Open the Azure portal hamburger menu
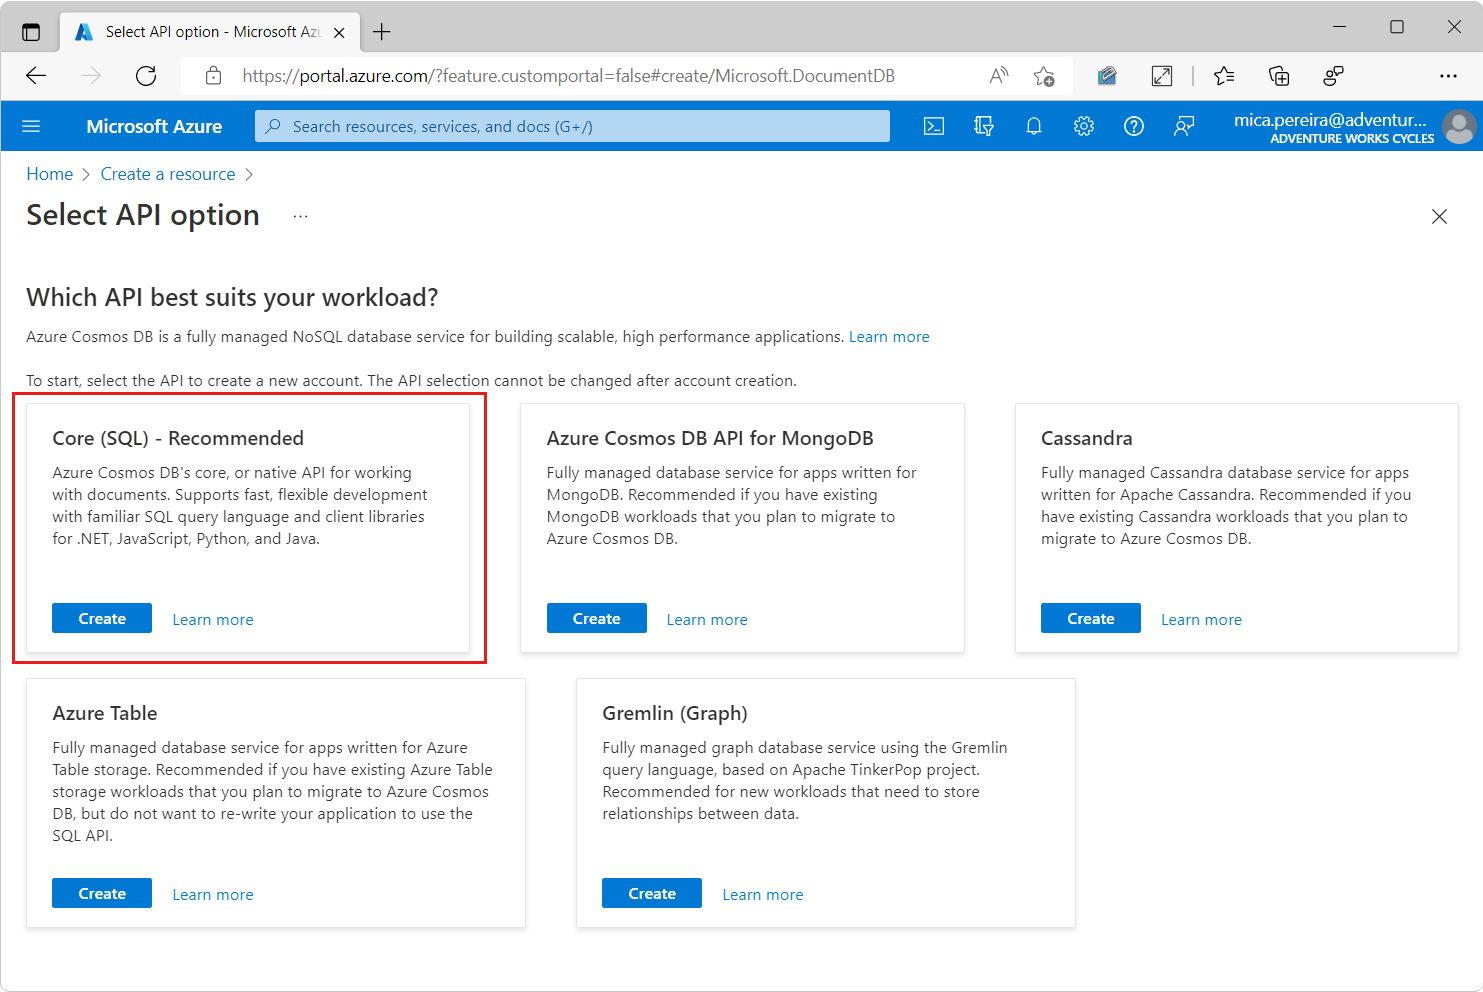Viewport: 1483px width, 992px height. click(31, 126)
